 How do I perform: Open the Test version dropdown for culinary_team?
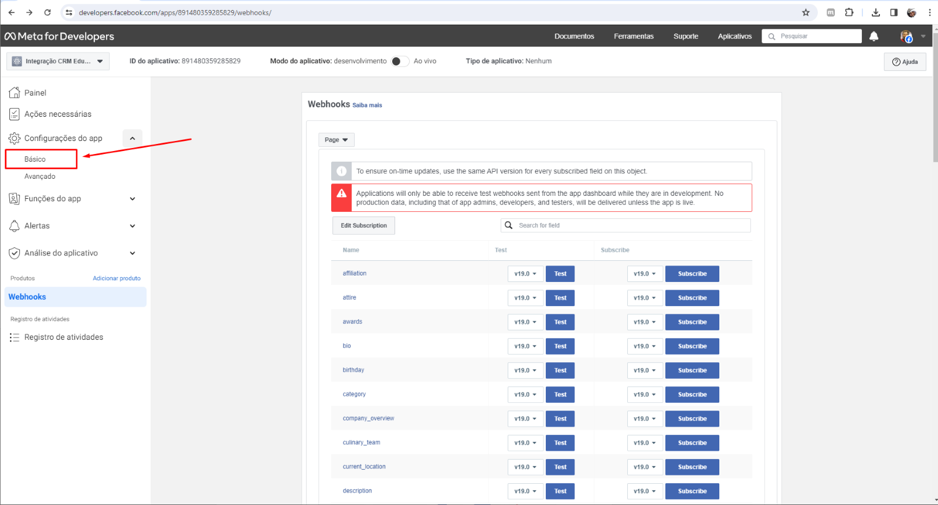pyautogui.click(x=525, y=443)
